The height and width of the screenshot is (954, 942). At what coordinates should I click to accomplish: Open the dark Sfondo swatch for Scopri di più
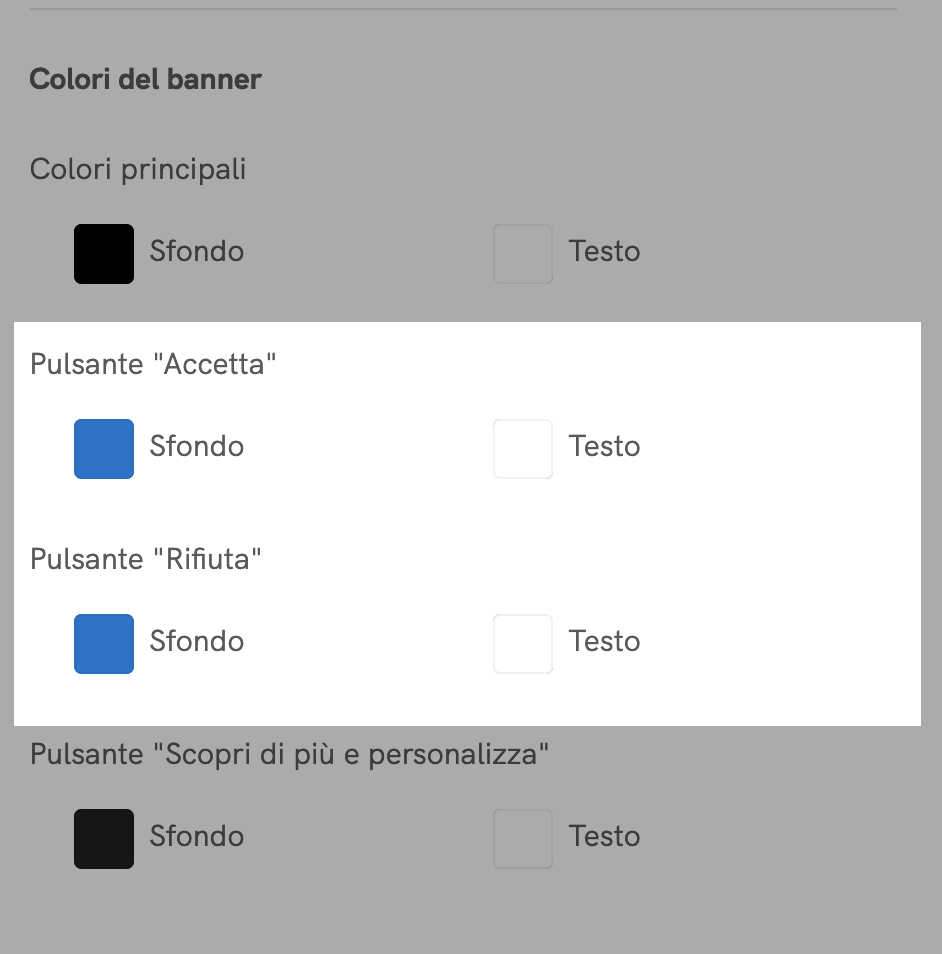[104, 838]
